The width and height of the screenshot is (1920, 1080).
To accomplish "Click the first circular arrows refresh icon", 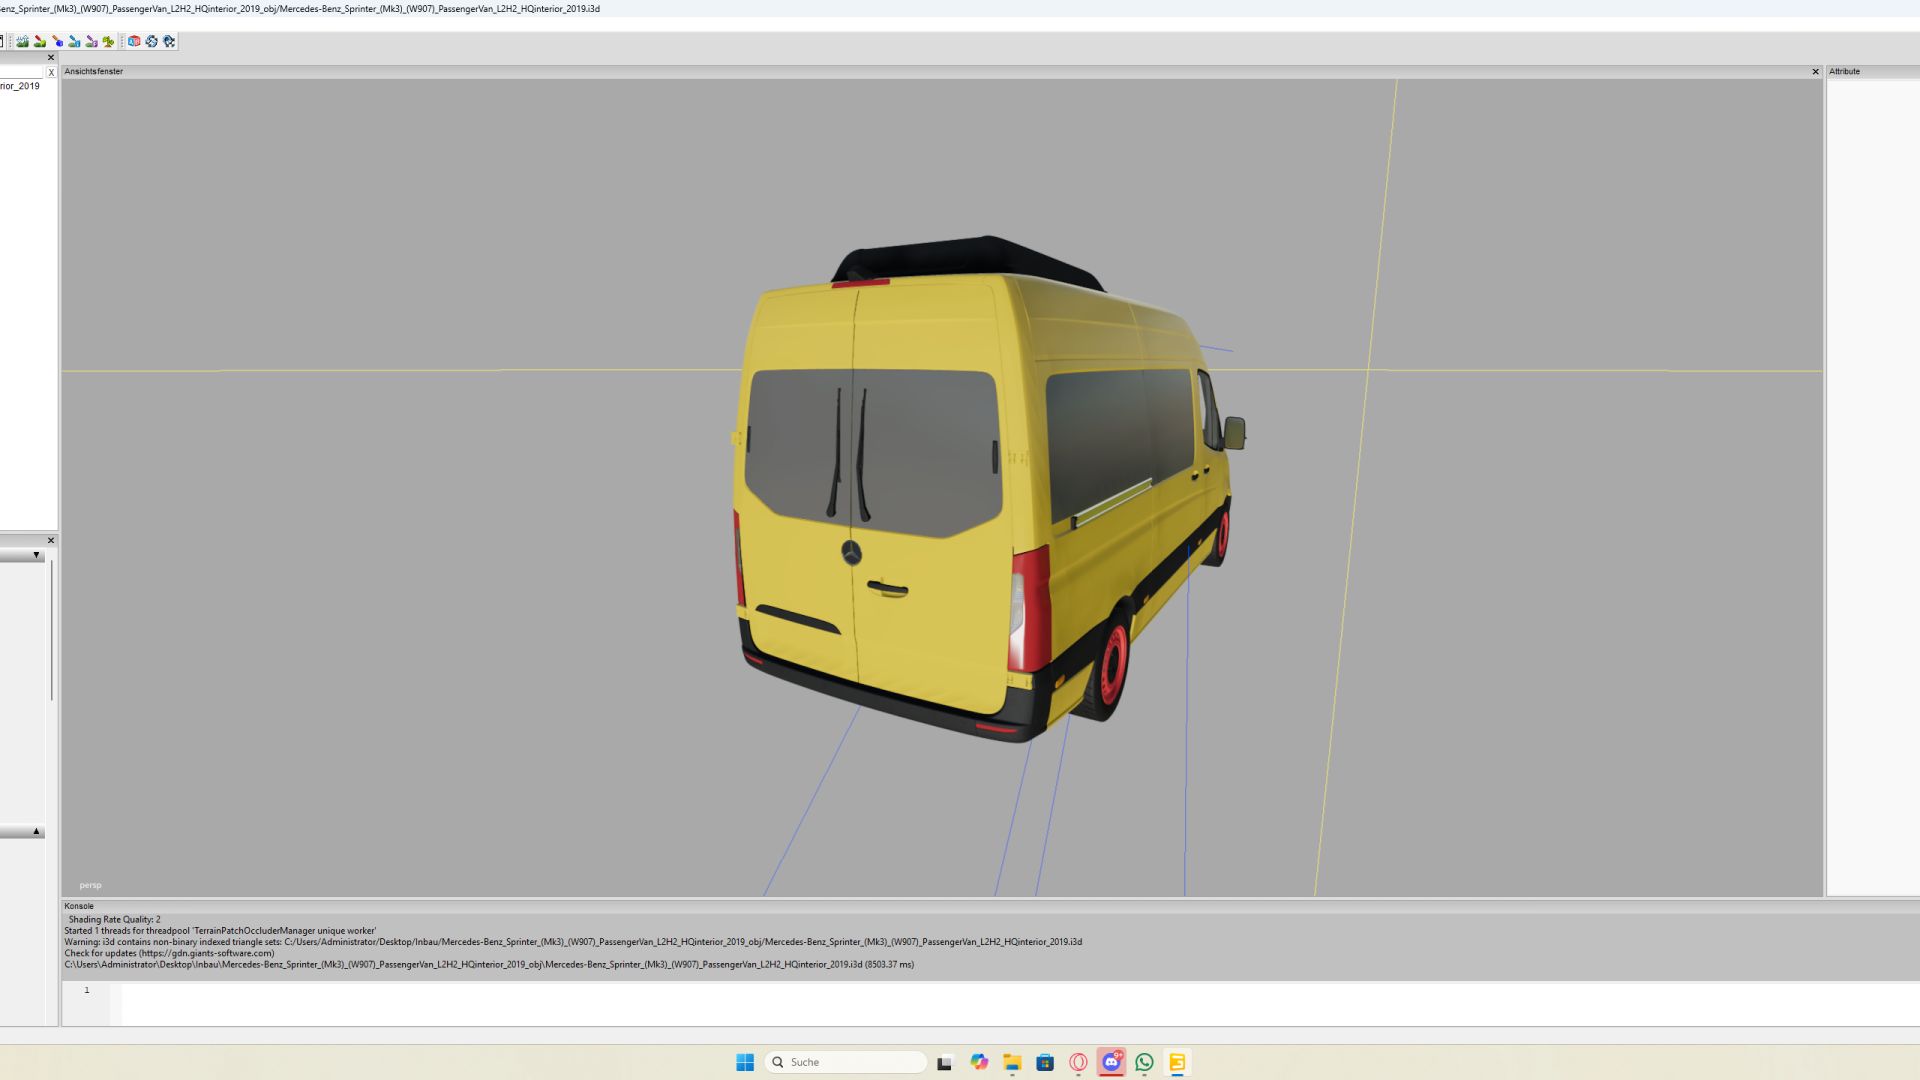I will (x=151, y=41).
